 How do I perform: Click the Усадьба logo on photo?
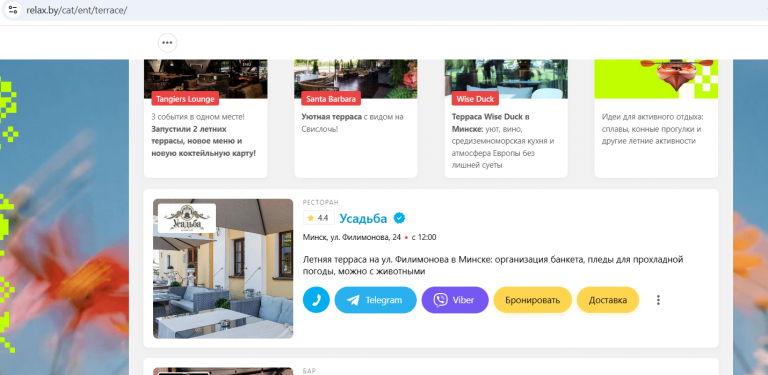coord(187,218)
